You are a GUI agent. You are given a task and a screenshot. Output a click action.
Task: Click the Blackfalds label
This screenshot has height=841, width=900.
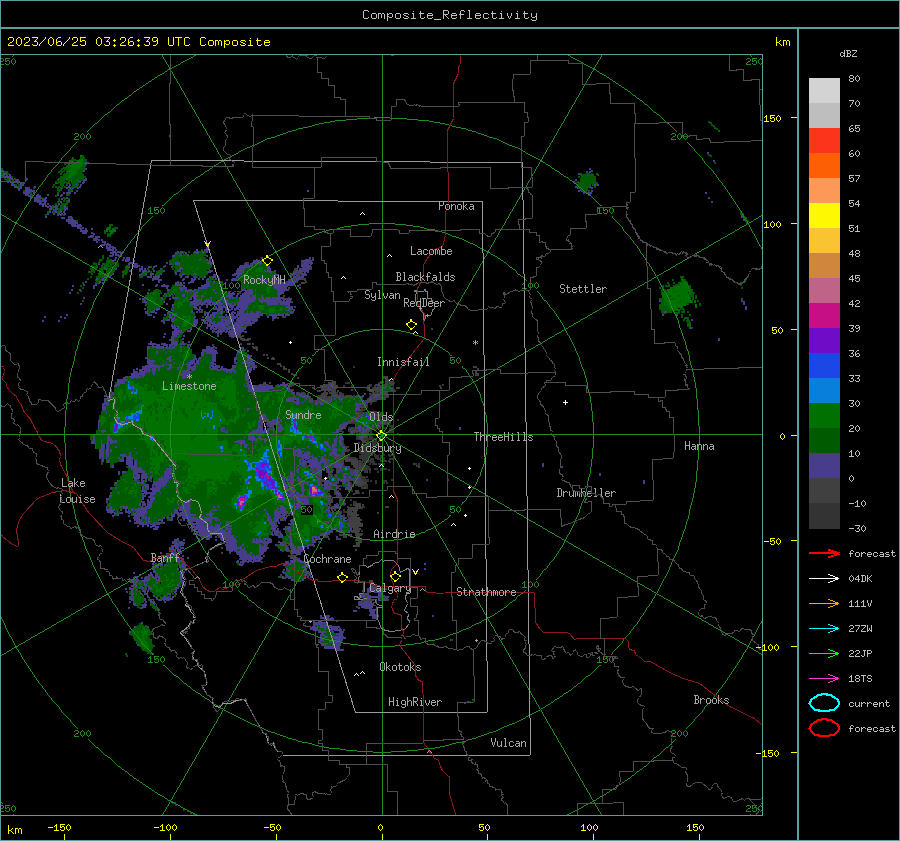click(425, 277)
